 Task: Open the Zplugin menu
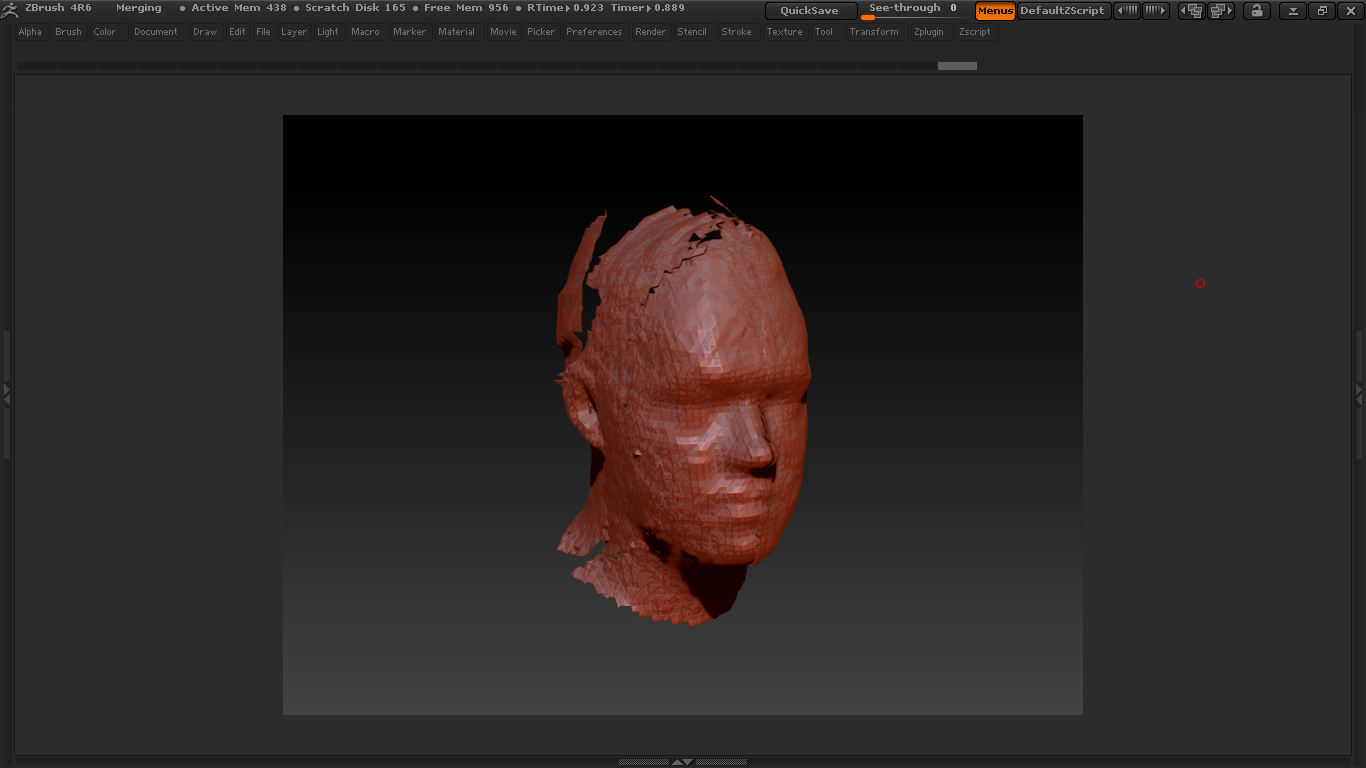pyautogui.click(x=928, y=32)
